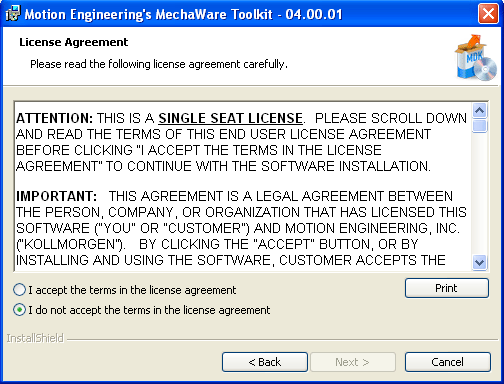
Task: Click the underlined SINGLE SEAT LICENSE text
Action: coord(230,118)
